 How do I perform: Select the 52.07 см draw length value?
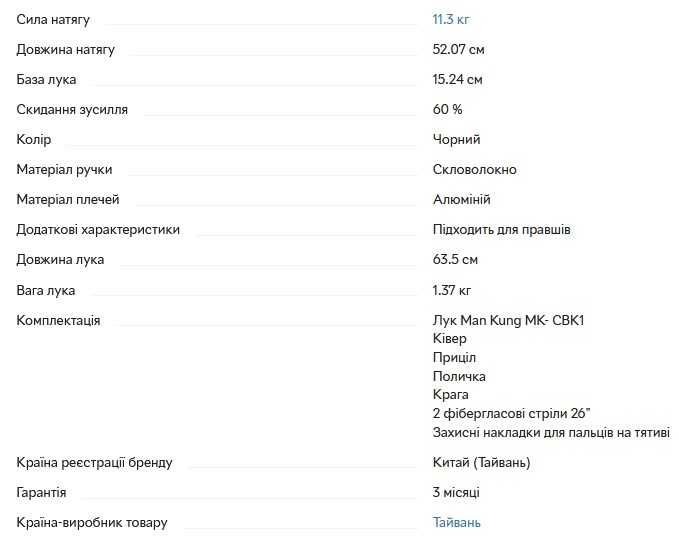458,49
